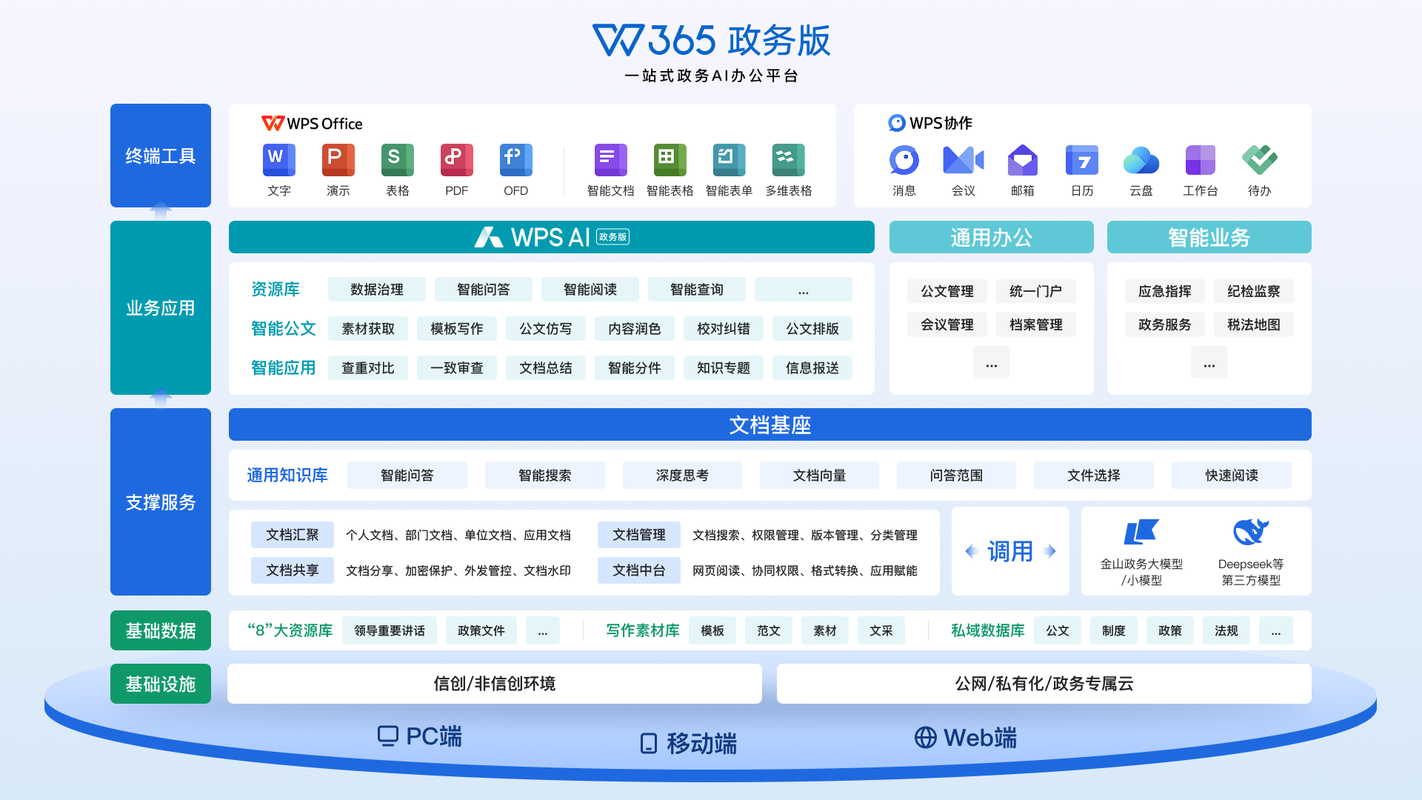The height and width of the screenshot is (800, 1422).
Task: Open the 统一门户 chip
Action: (x=1036, y=292)
